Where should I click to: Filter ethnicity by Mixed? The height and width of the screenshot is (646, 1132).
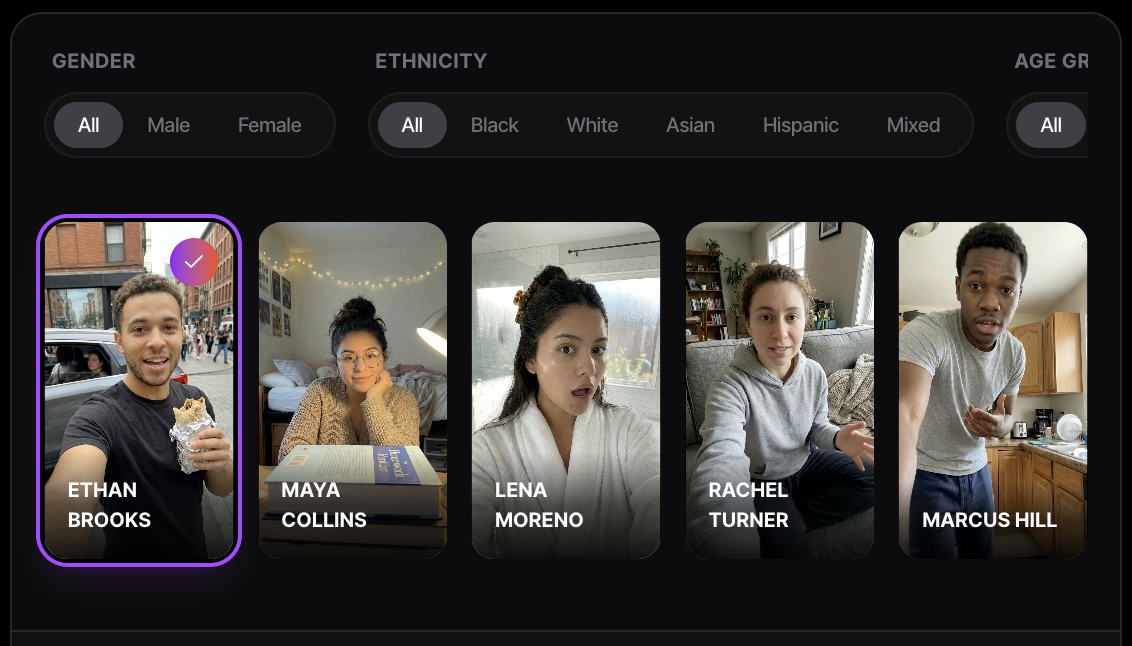tap(913, 125)
